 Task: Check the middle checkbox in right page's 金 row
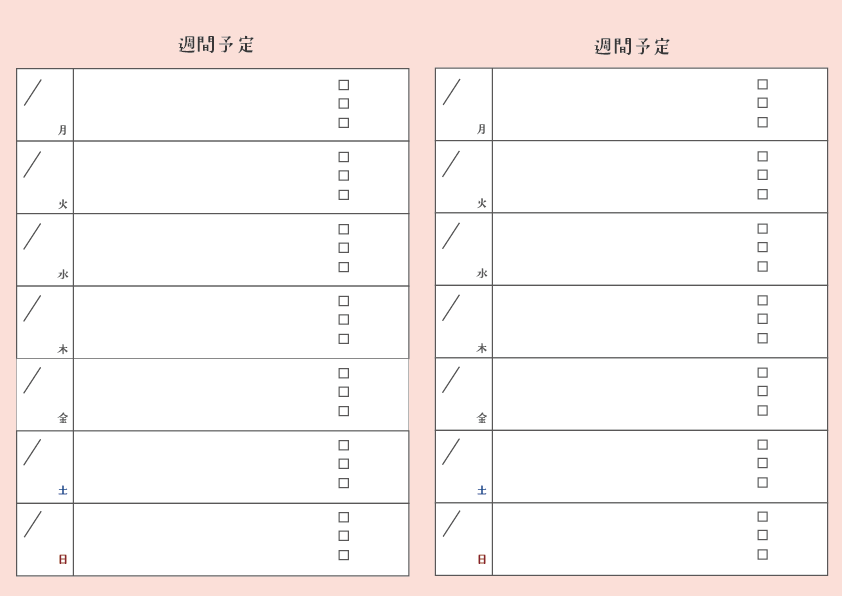click(x=763, y=391)
